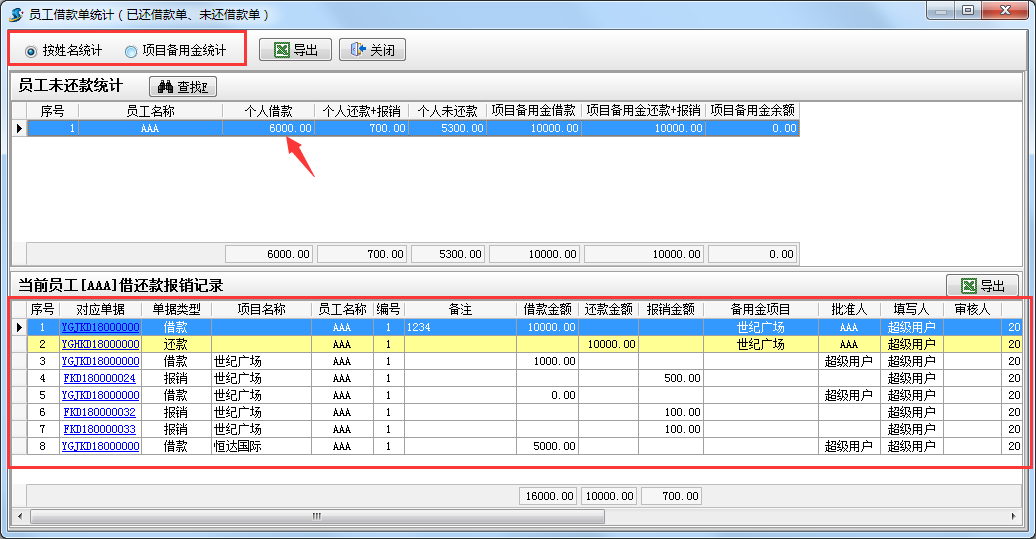Open link FKD180000024 in row 4
Screen dimensions: 1036x539
coord(100,378)
